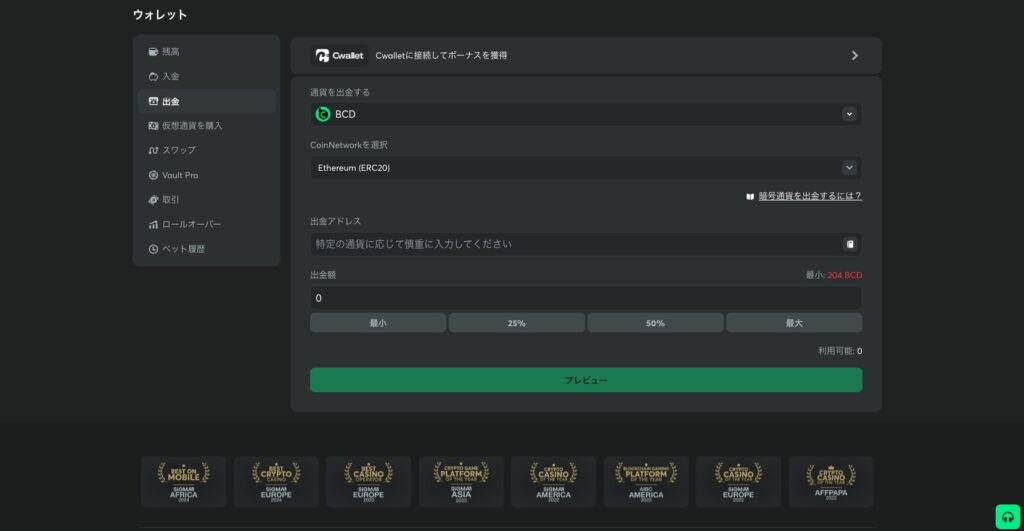Image resolution: width=1024 pixels, height=531 pixels.
Task: Select the 出金 withdraw menu item
Action: tap(206, 101)
